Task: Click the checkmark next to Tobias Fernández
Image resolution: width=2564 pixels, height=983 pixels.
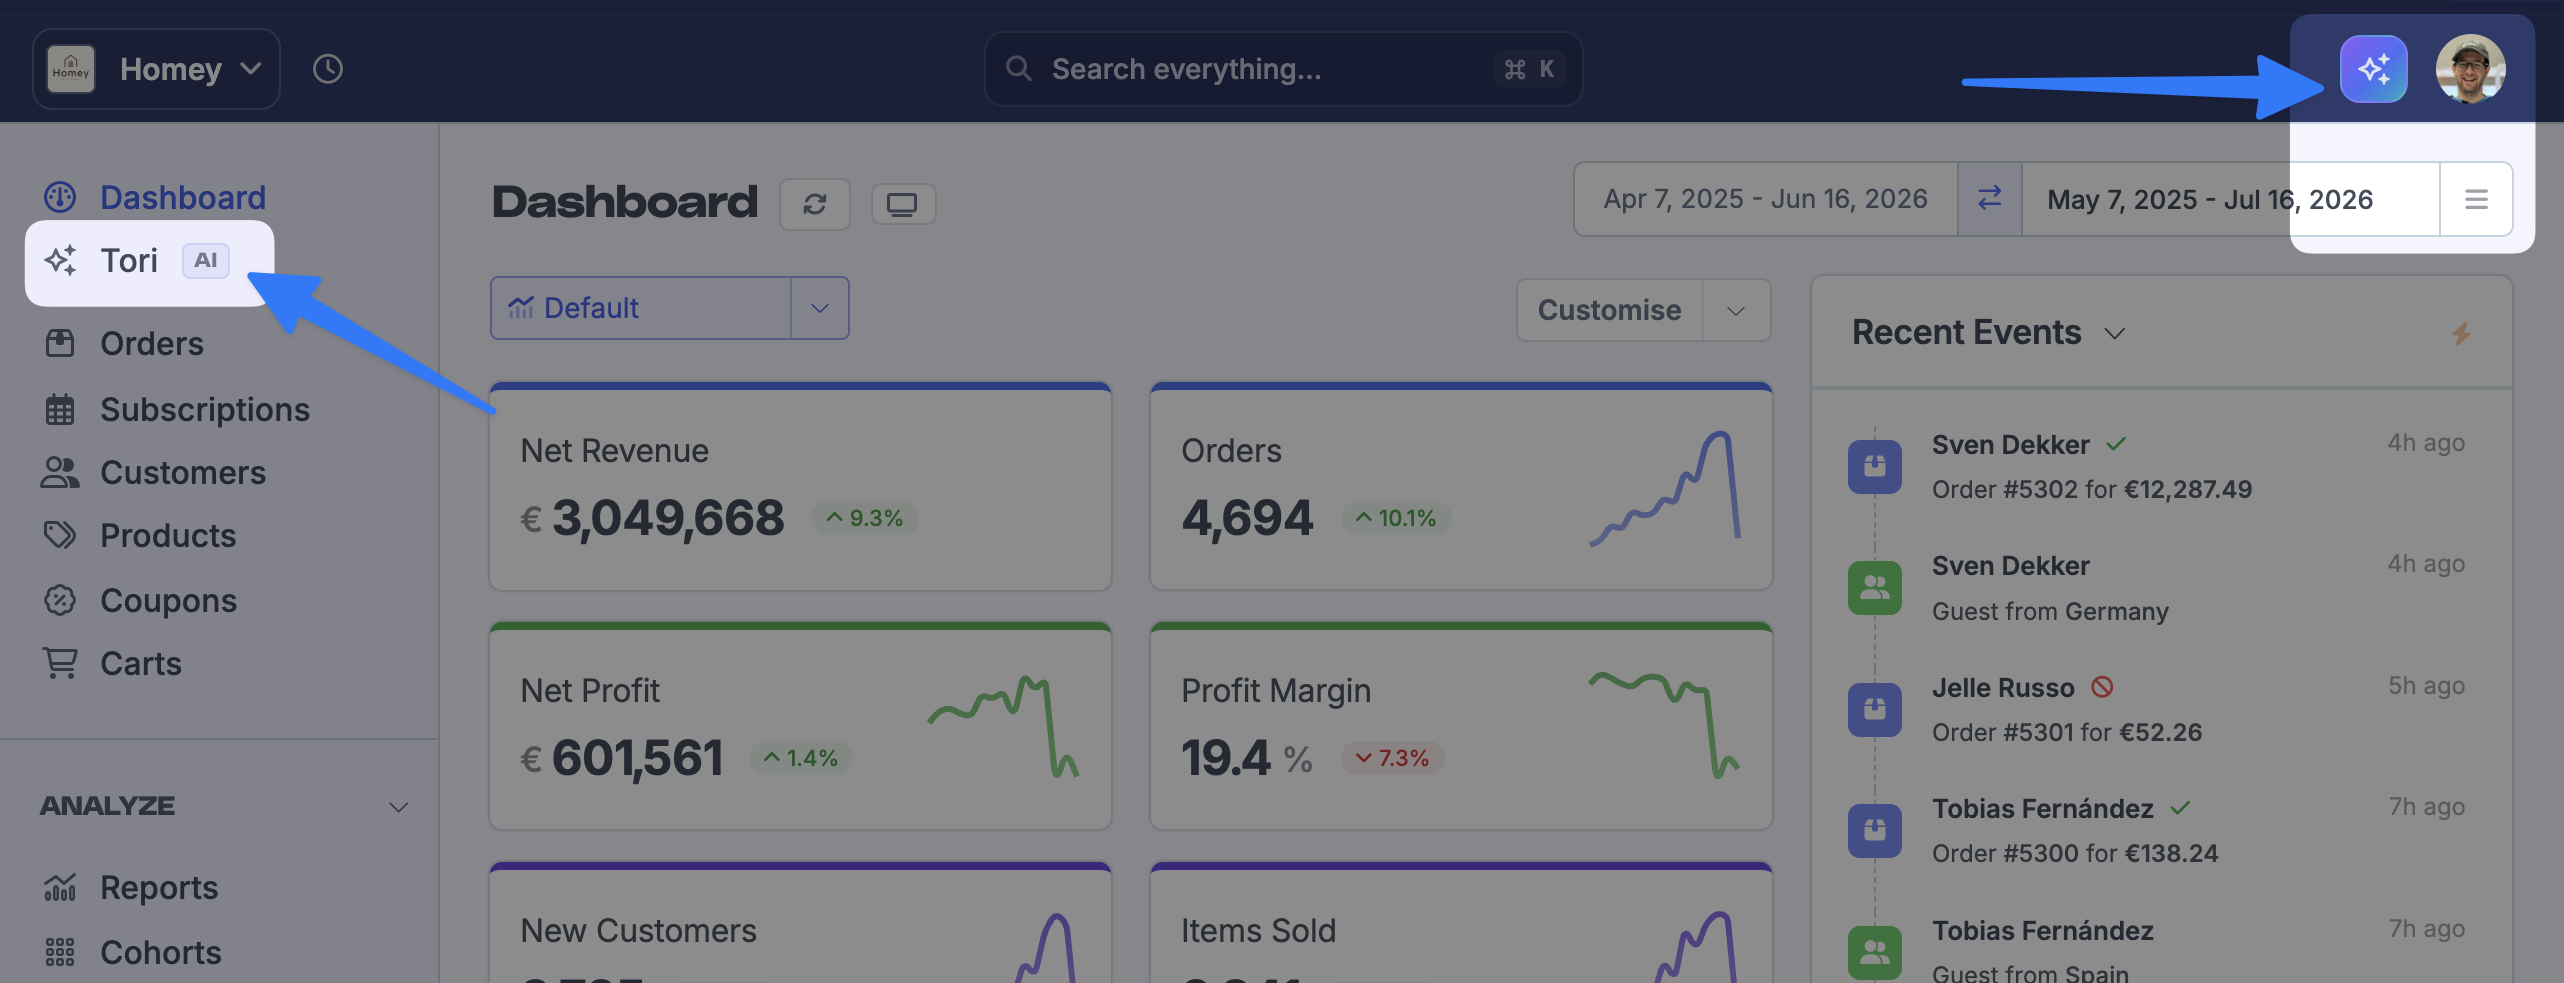Action: pos(2181,807)
